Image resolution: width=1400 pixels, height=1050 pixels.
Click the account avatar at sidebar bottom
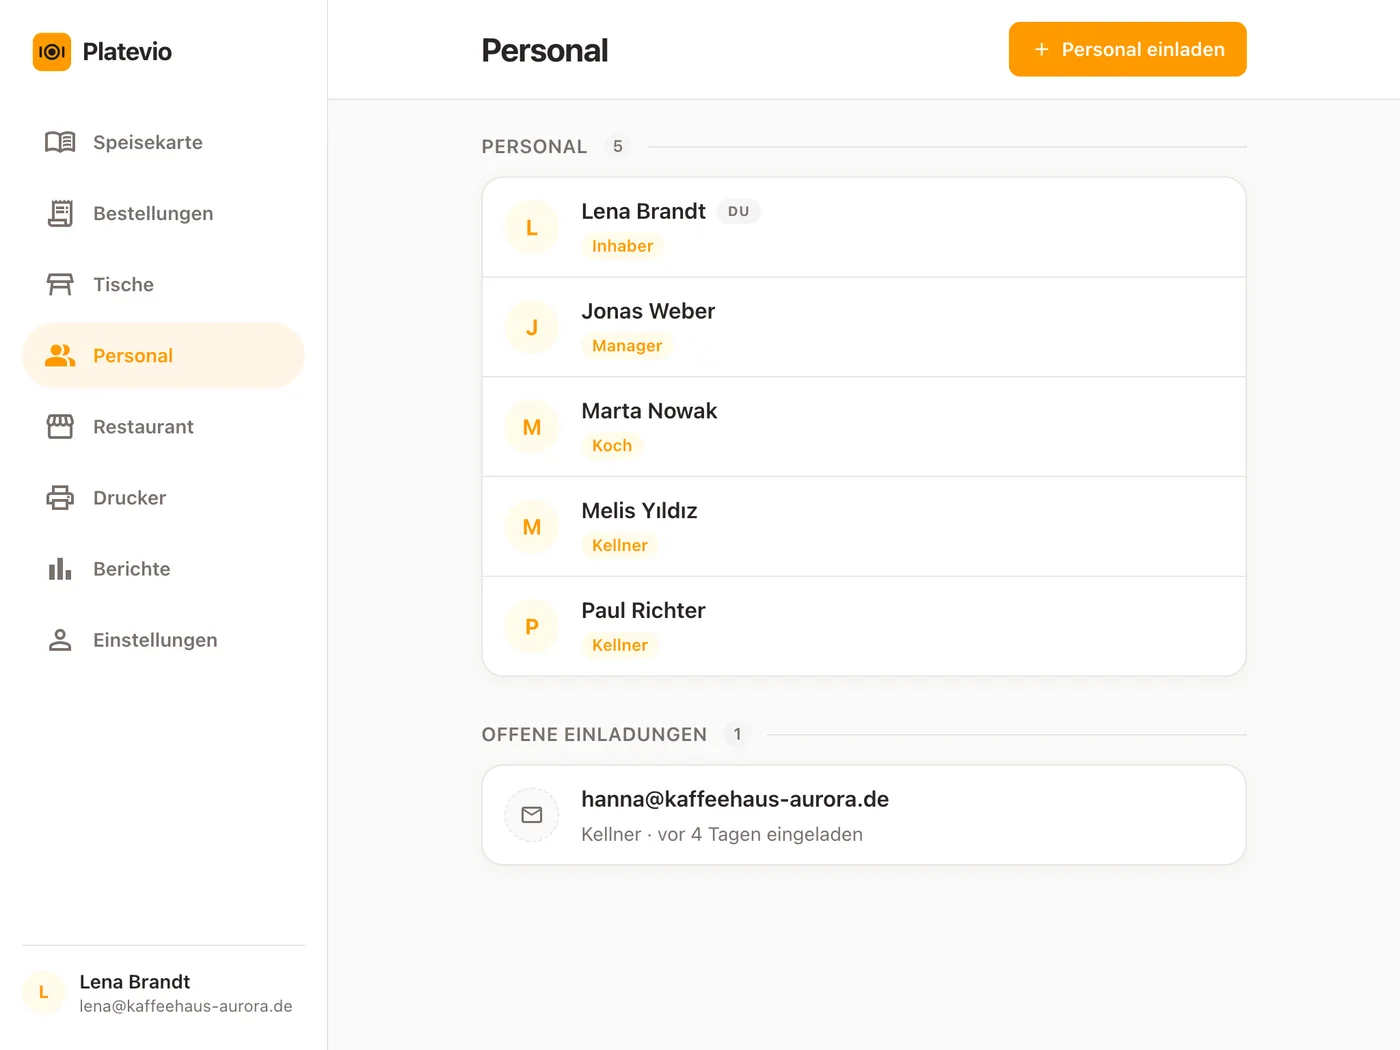pos(43,992)
